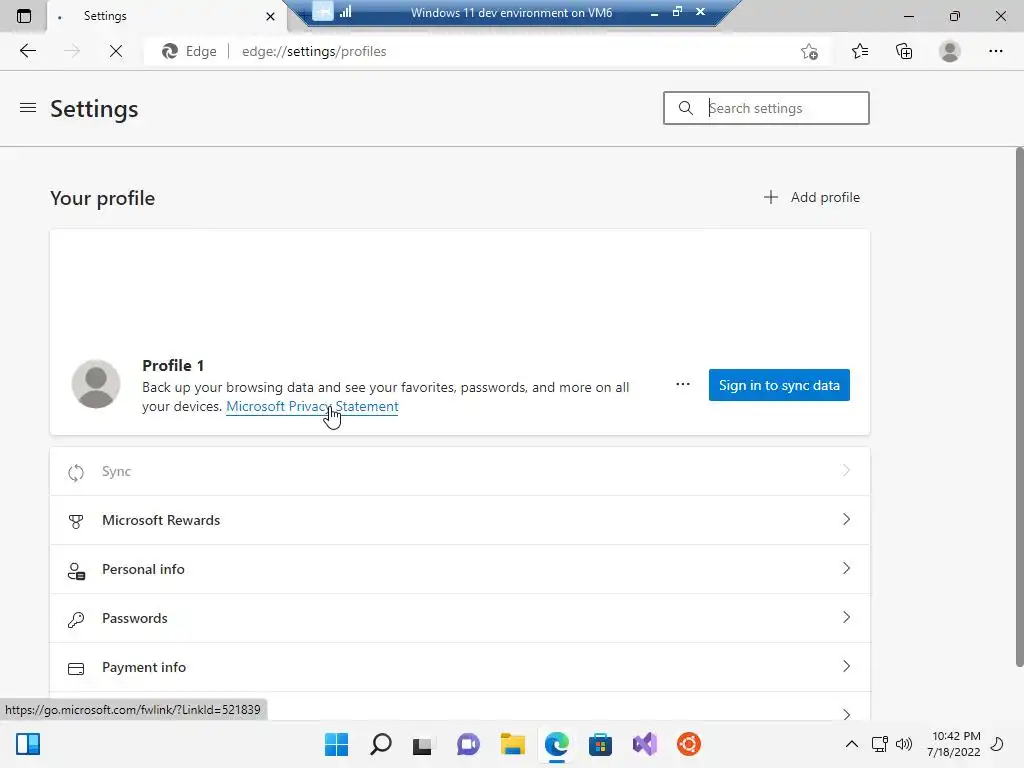Open Edge Settings and more ellipsis
1024x768 pixels.
pyautogui.click(x=995, y=51)
